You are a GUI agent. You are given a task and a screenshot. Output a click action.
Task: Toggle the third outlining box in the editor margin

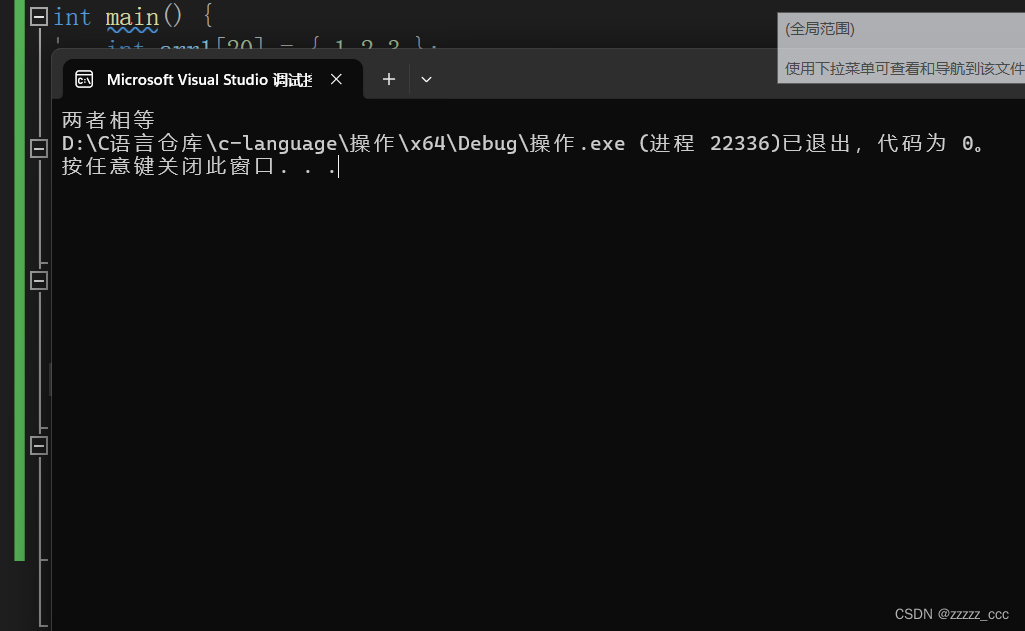(x=39, y=281)
